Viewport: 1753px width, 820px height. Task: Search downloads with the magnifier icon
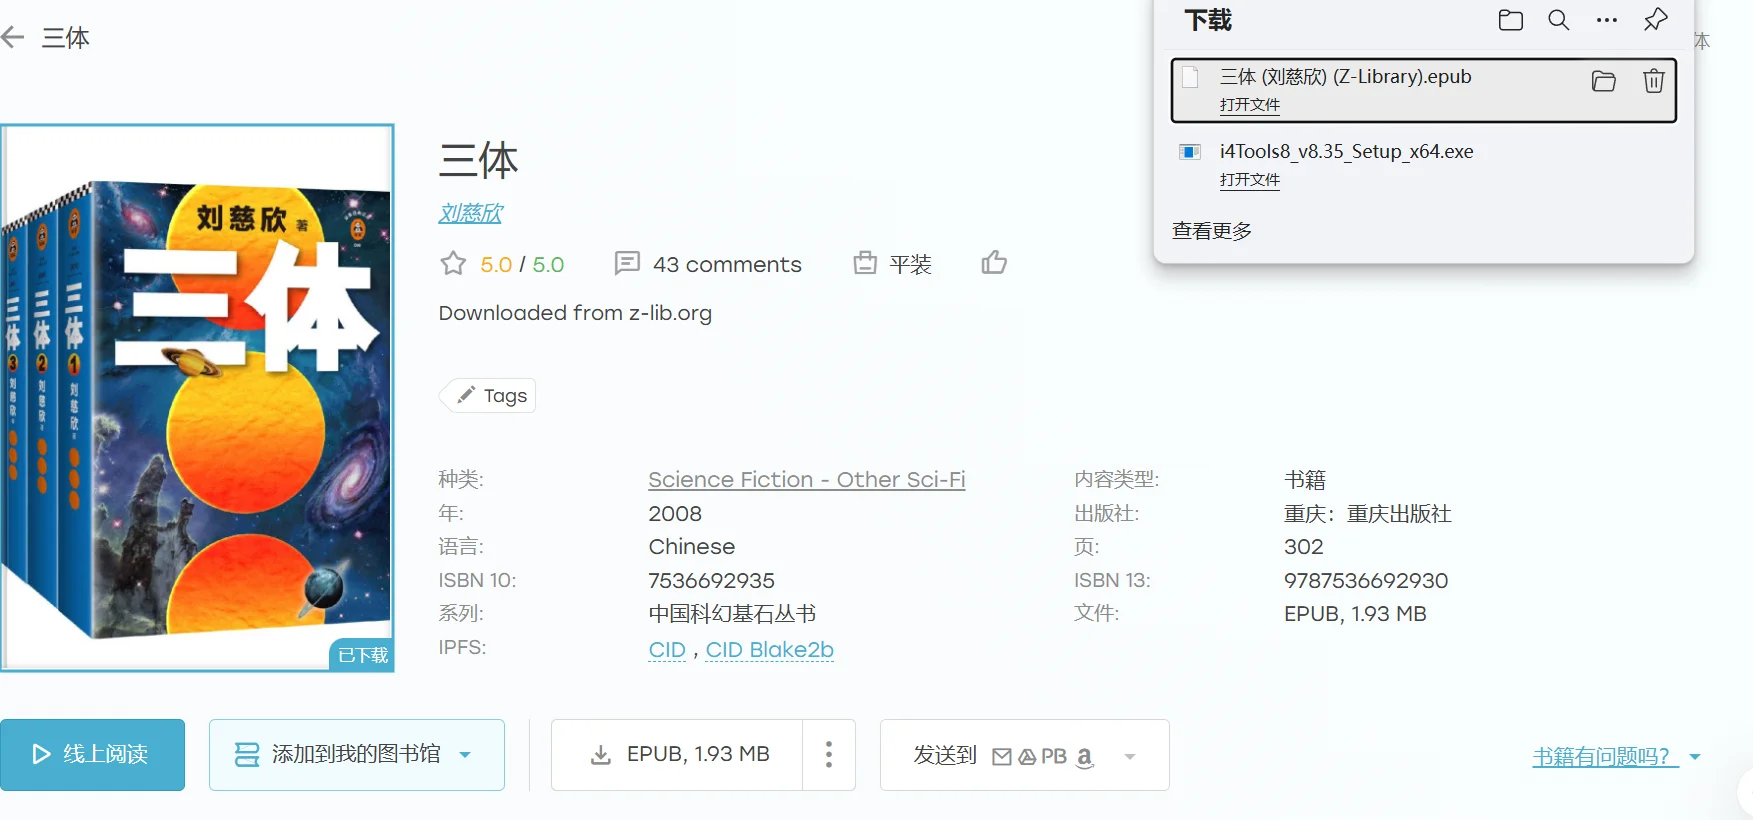tap(1559, 20)
